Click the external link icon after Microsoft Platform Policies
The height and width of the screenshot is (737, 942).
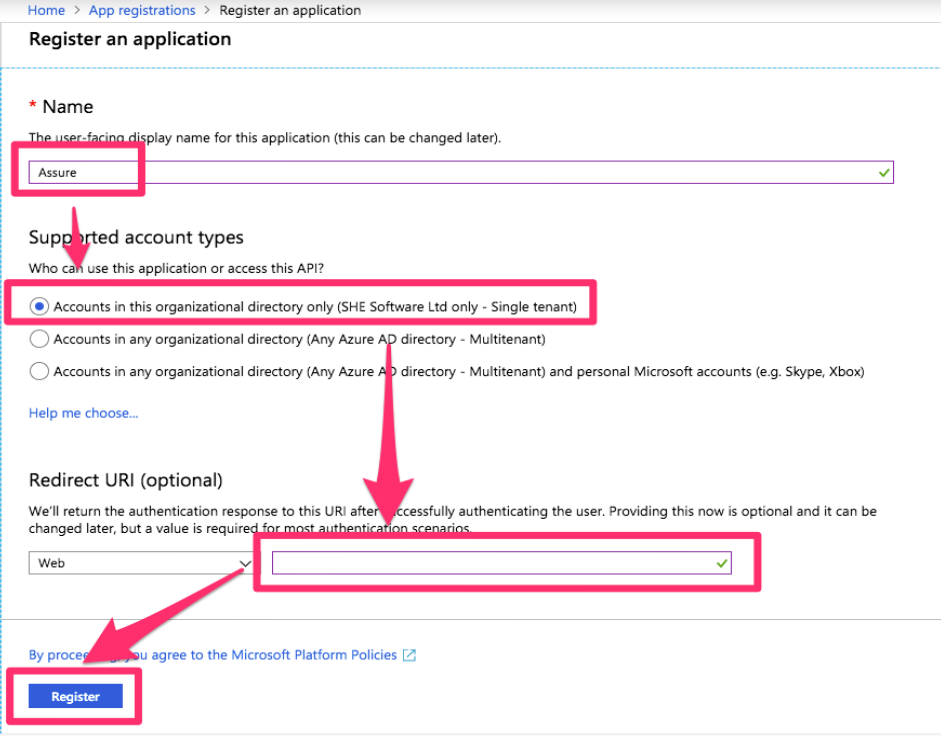408,655
